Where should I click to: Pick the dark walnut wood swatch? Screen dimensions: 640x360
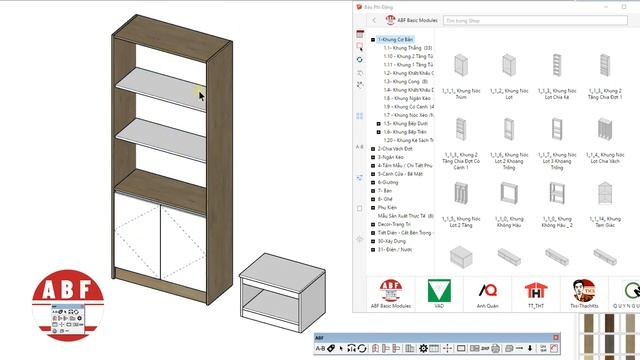coord(609,323)
